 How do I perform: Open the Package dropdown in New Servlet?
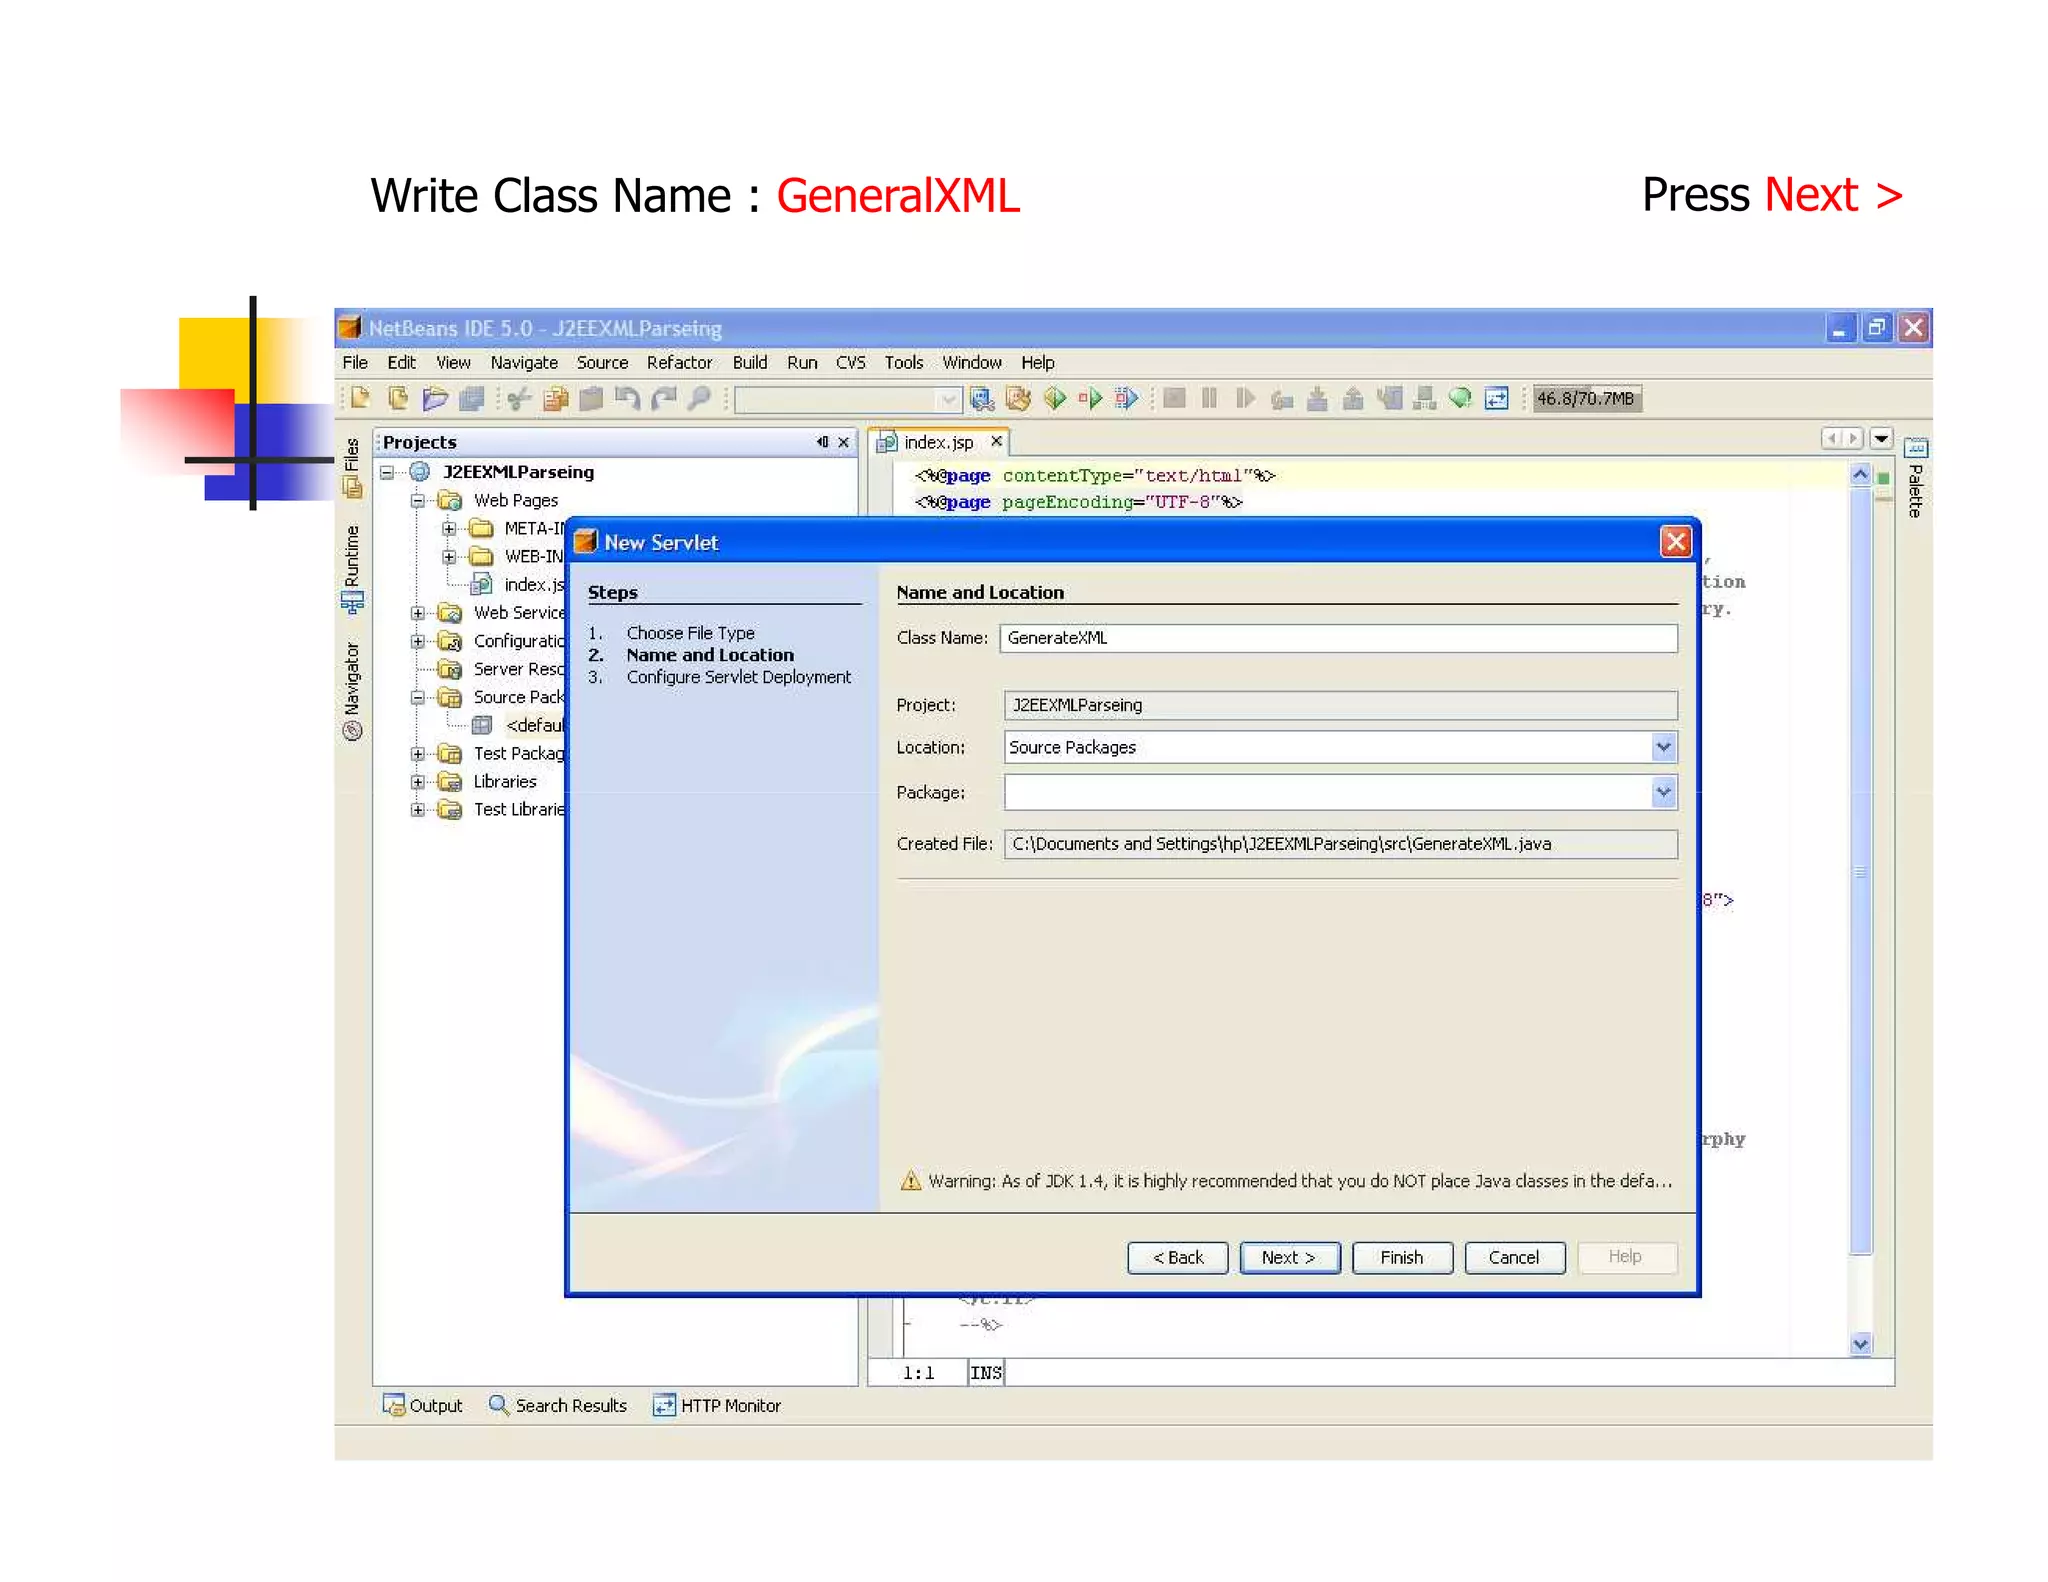click(x=1663, y=792)
